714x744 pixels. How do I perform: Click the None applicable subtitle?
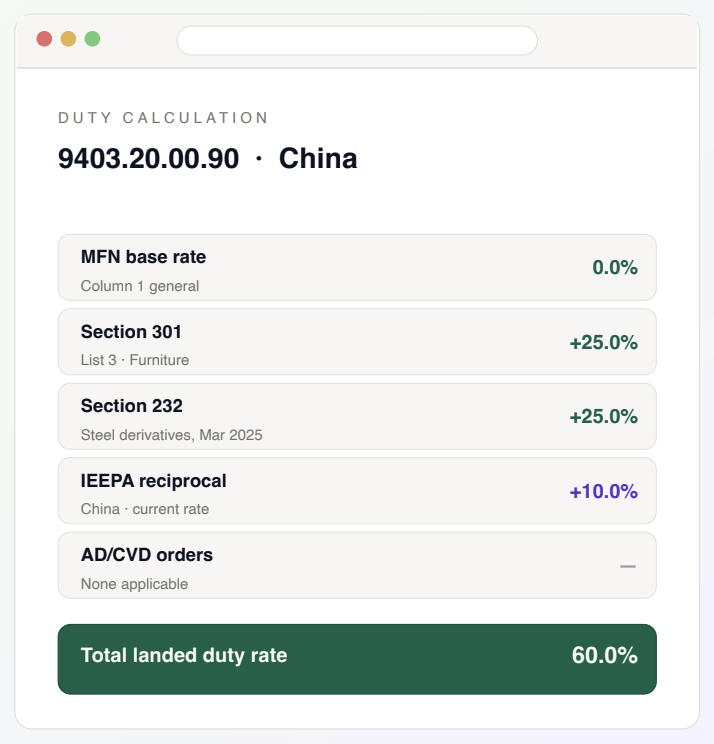(x=134, y=584)
